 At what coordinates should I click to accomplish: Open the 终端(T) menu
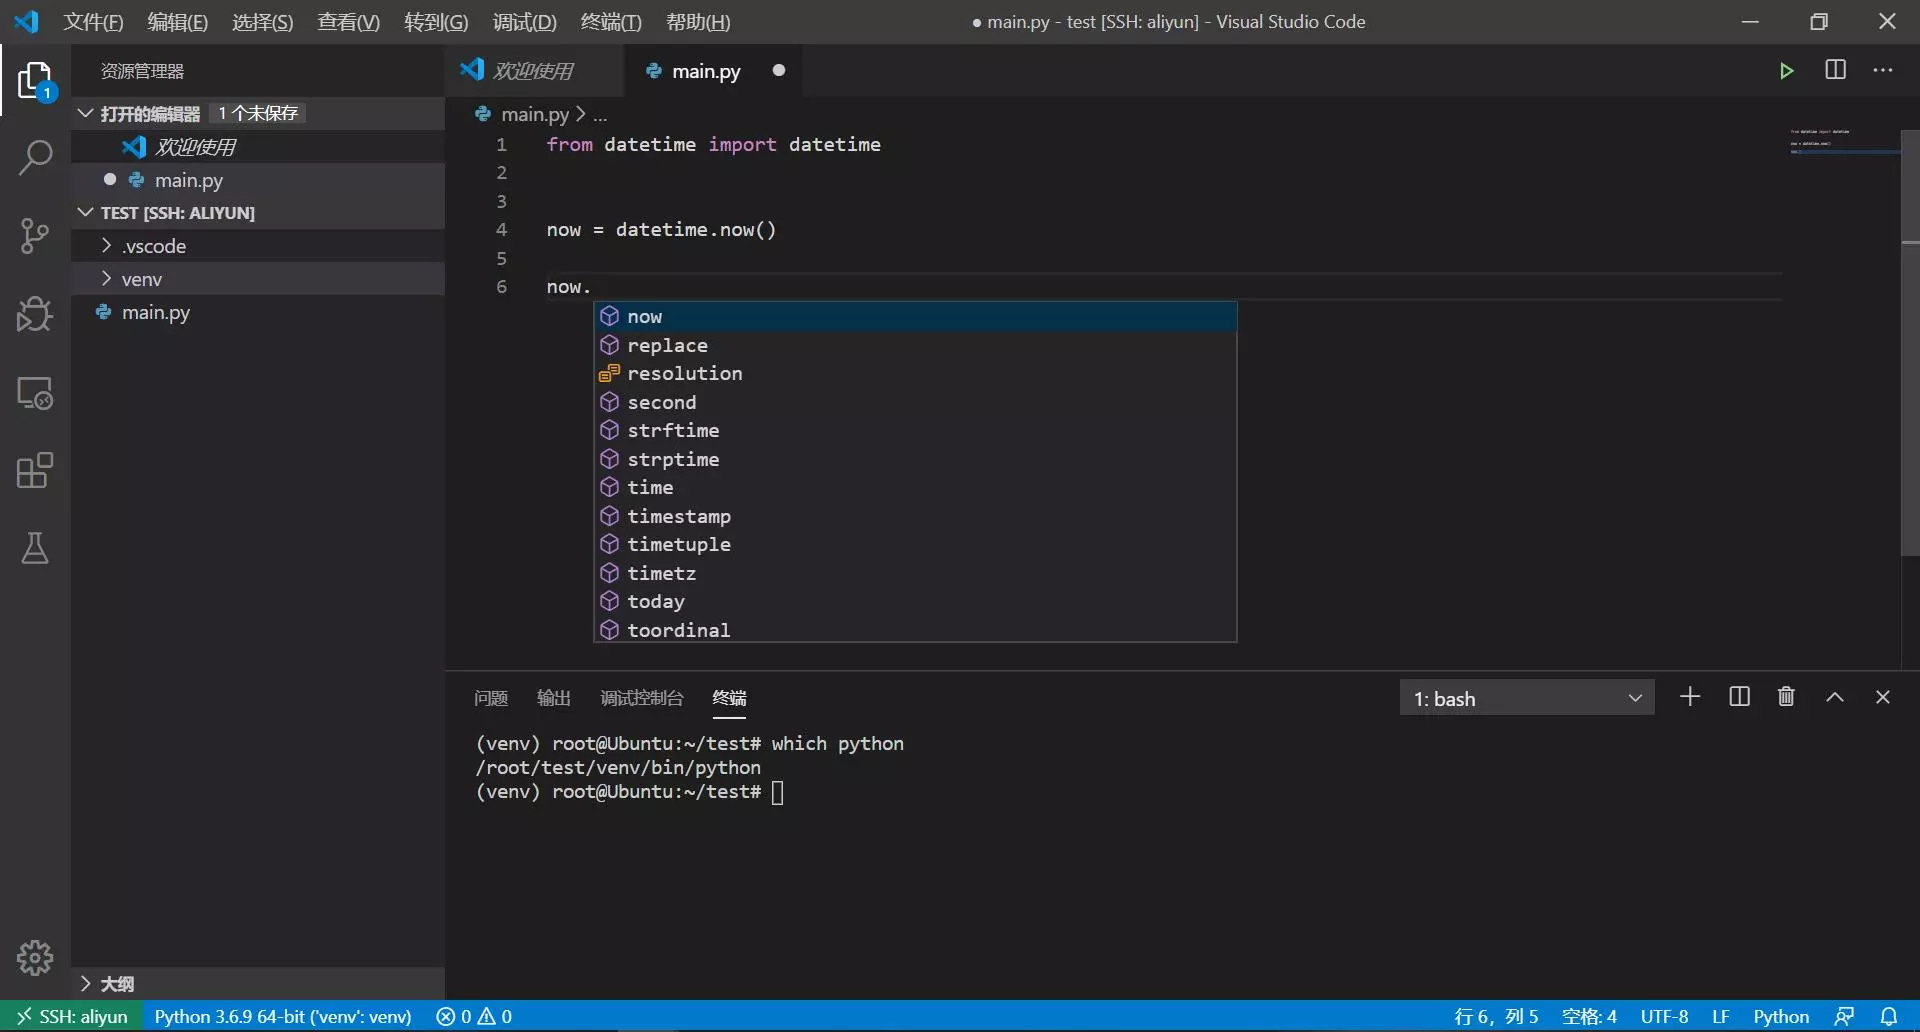(x=610, y=22)
